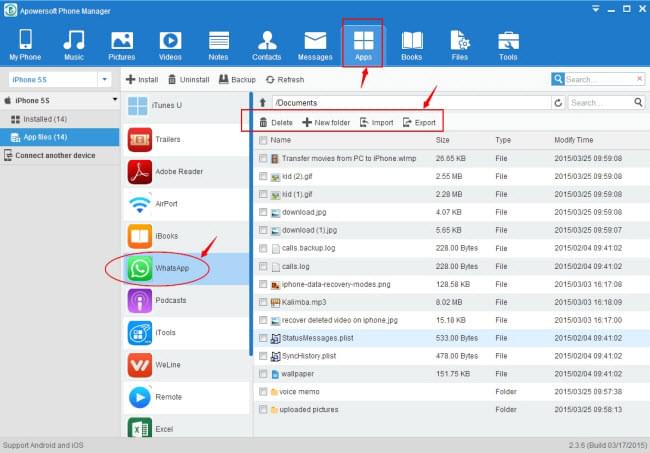Select the iTools app
Screen dimensions: 650x453
coord(186,332)
